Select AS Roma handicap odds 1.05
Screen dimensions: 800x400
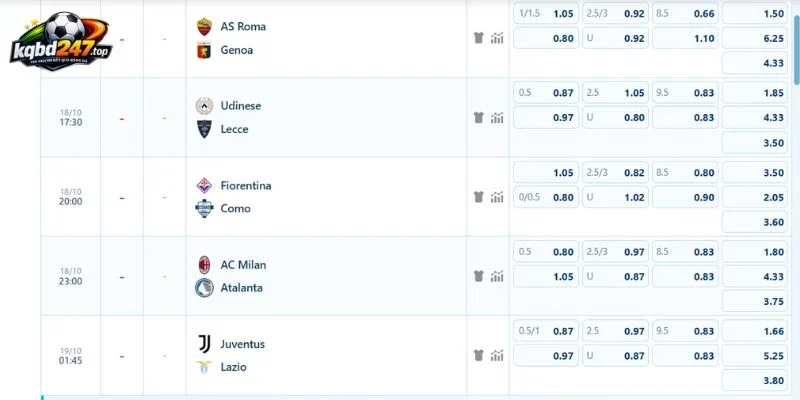tap(546, 14)
